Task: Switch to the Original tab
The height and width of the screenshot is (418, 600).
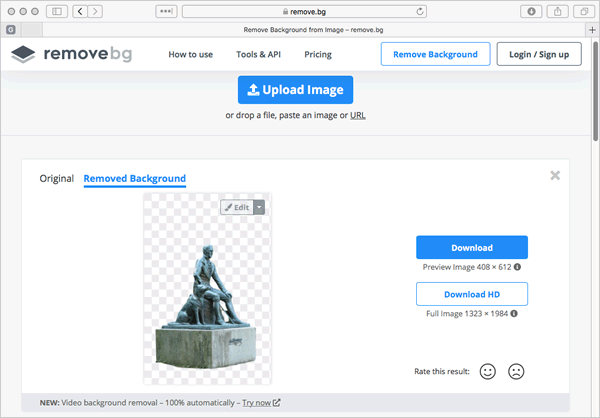Action: click(x=57, y=179)
